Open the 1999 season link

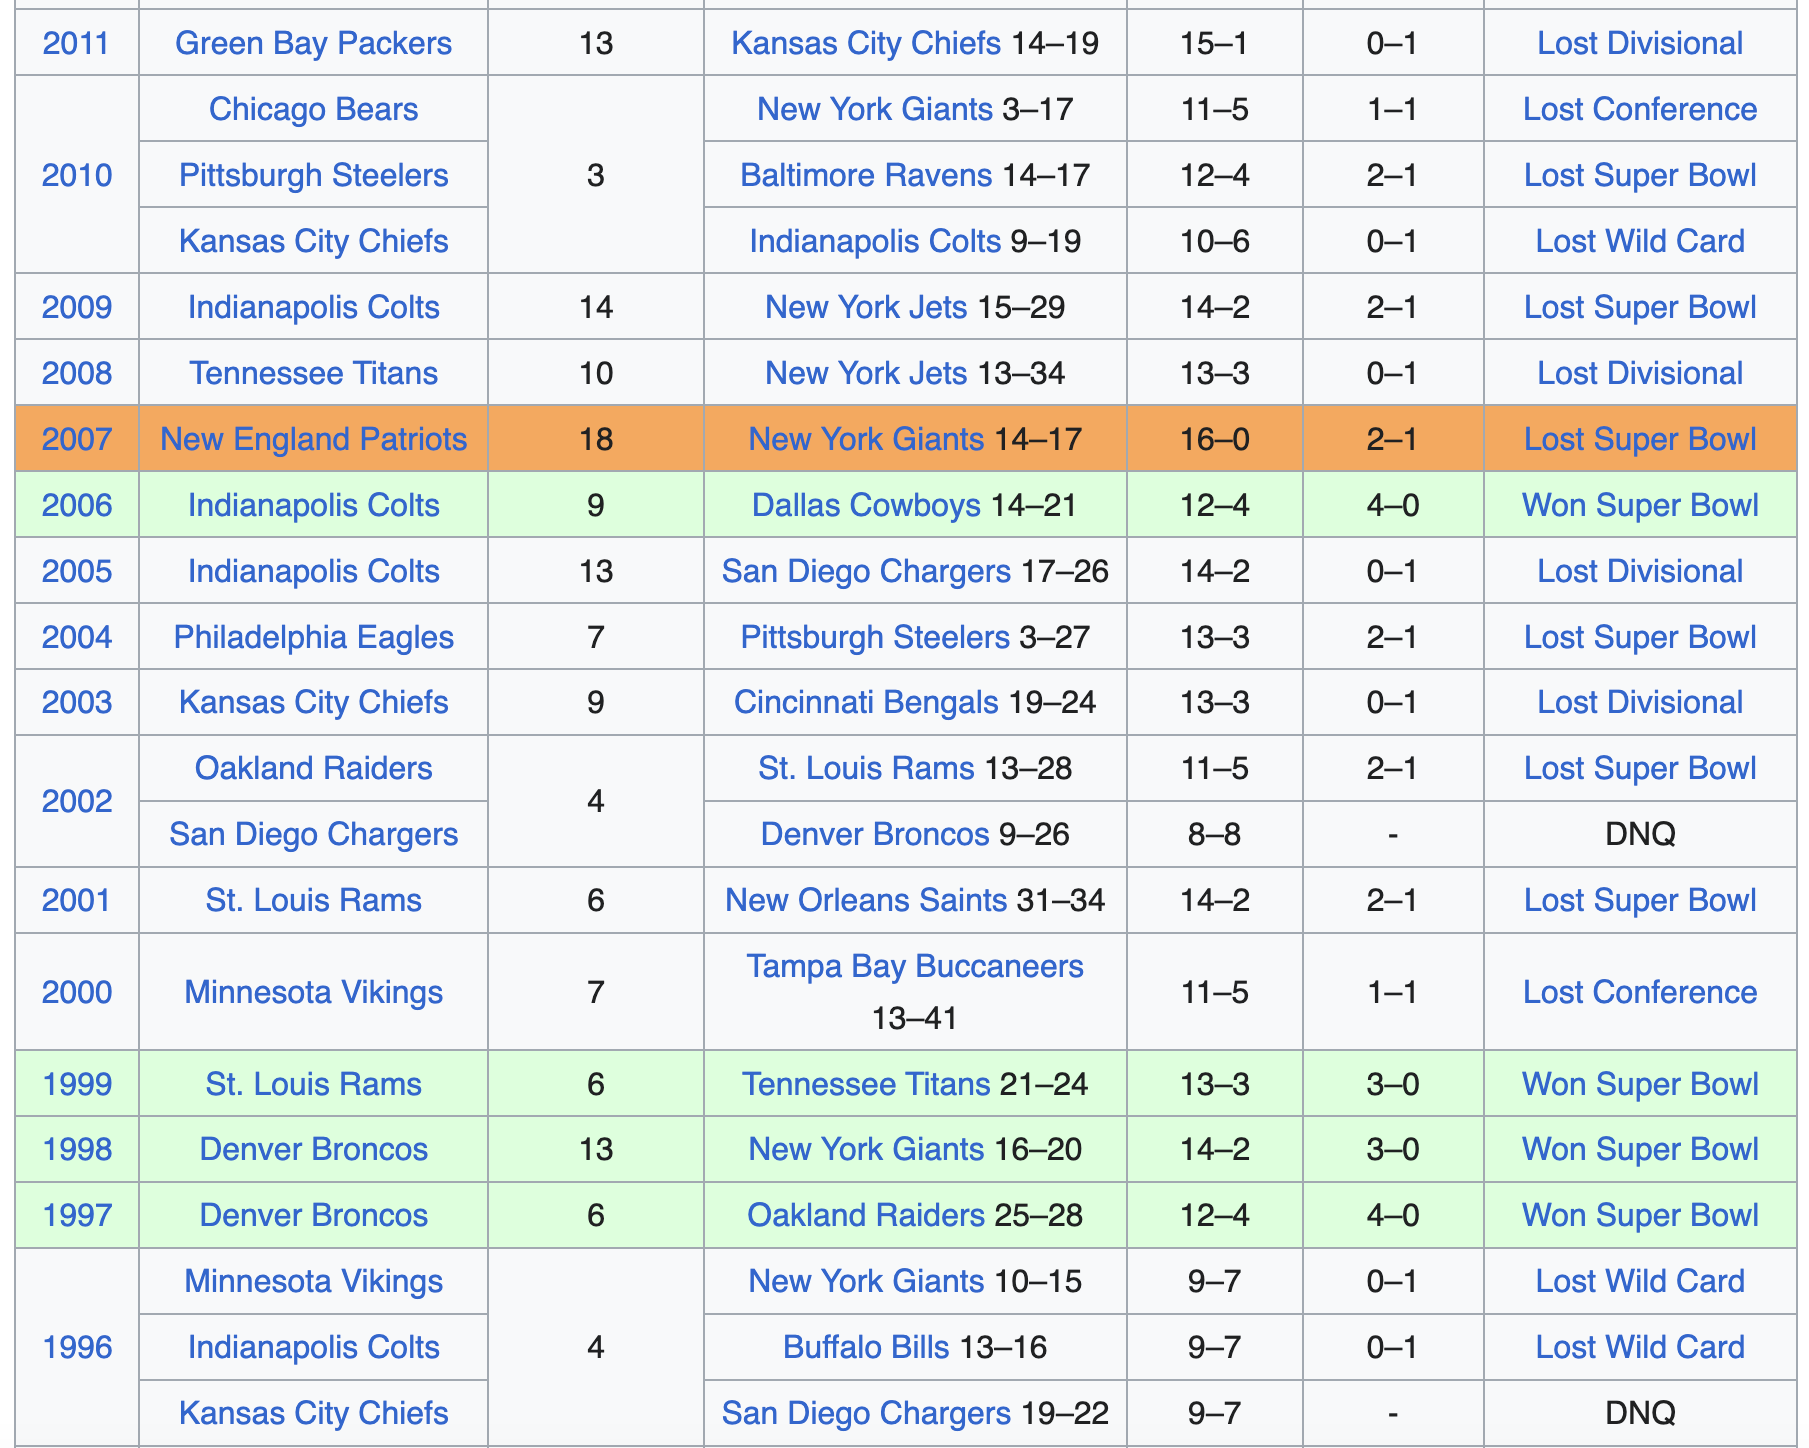(x=76, y=1084)
